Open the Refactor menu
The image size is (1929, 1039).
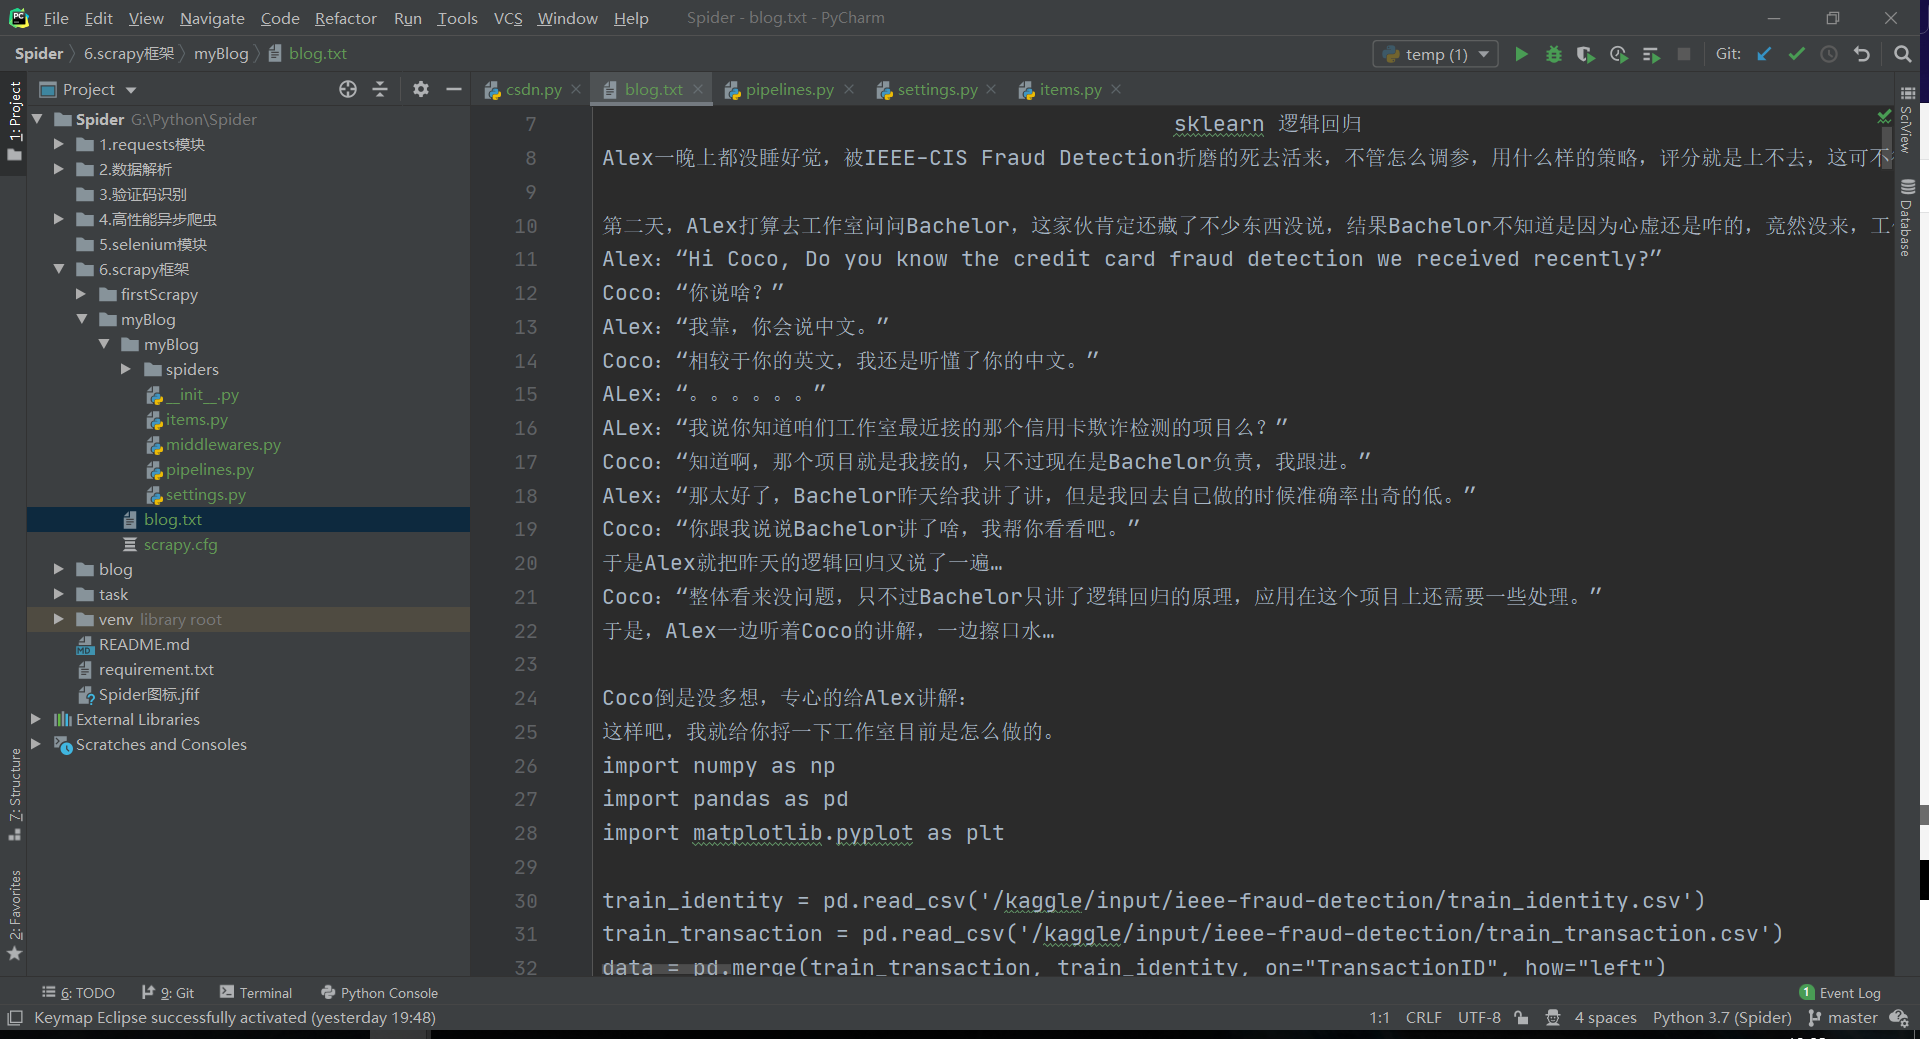345,18
